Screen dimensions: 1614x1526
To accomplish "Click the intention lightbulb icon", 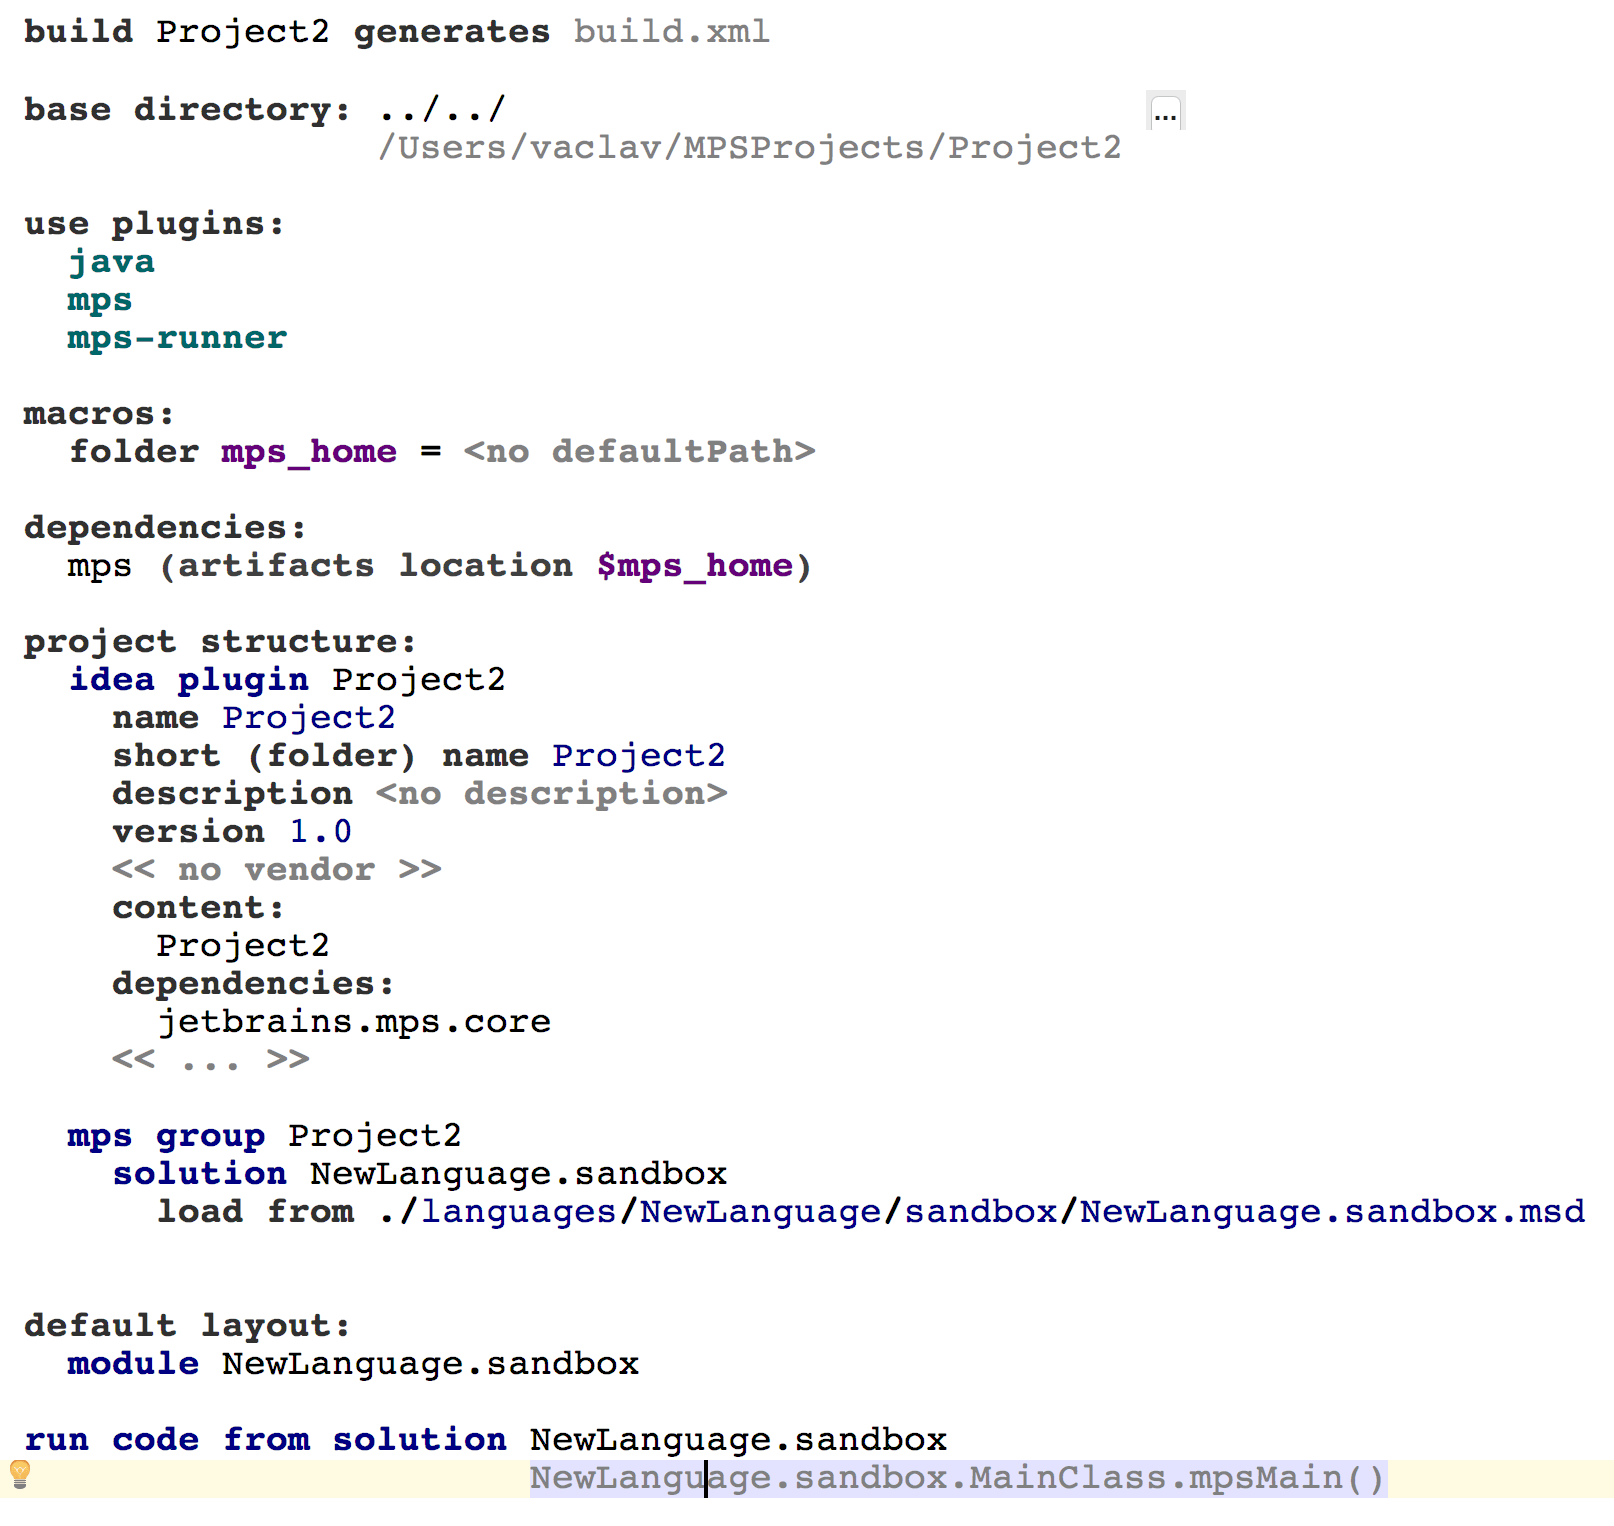I will pyautogui.click(x=20, y=1473).
